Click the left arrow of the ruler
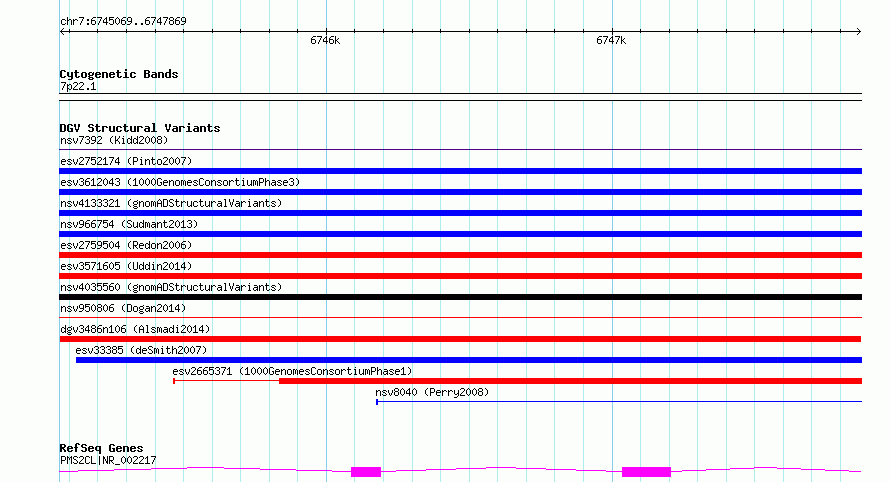The image size is (890, 482). click(x=64, y=32)
